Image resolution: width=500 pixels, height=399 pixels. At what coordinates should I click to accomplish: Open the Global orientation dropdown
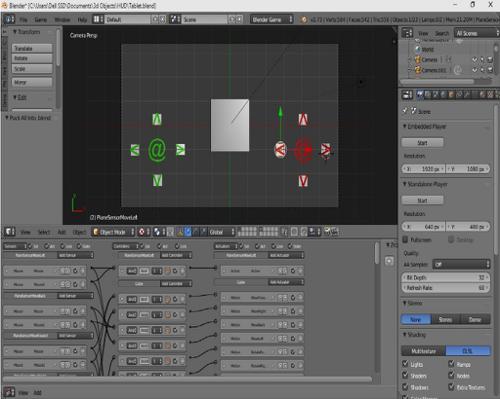(222, 232)
